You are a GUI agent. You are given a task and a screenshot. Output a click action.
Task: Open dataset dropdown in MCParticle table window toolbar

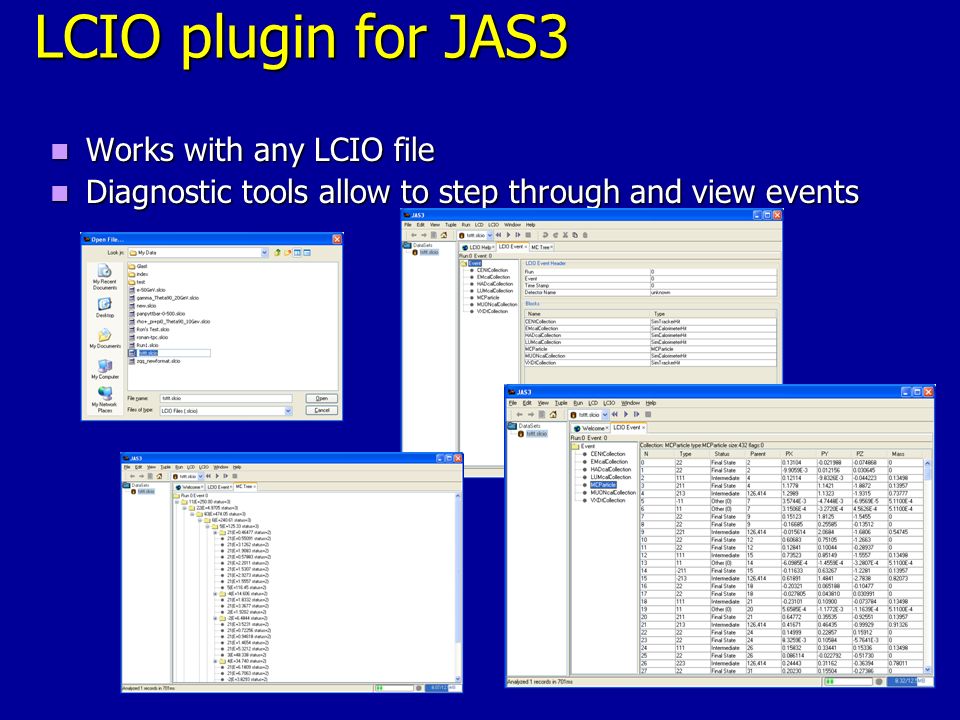click(x=605, y=414)
